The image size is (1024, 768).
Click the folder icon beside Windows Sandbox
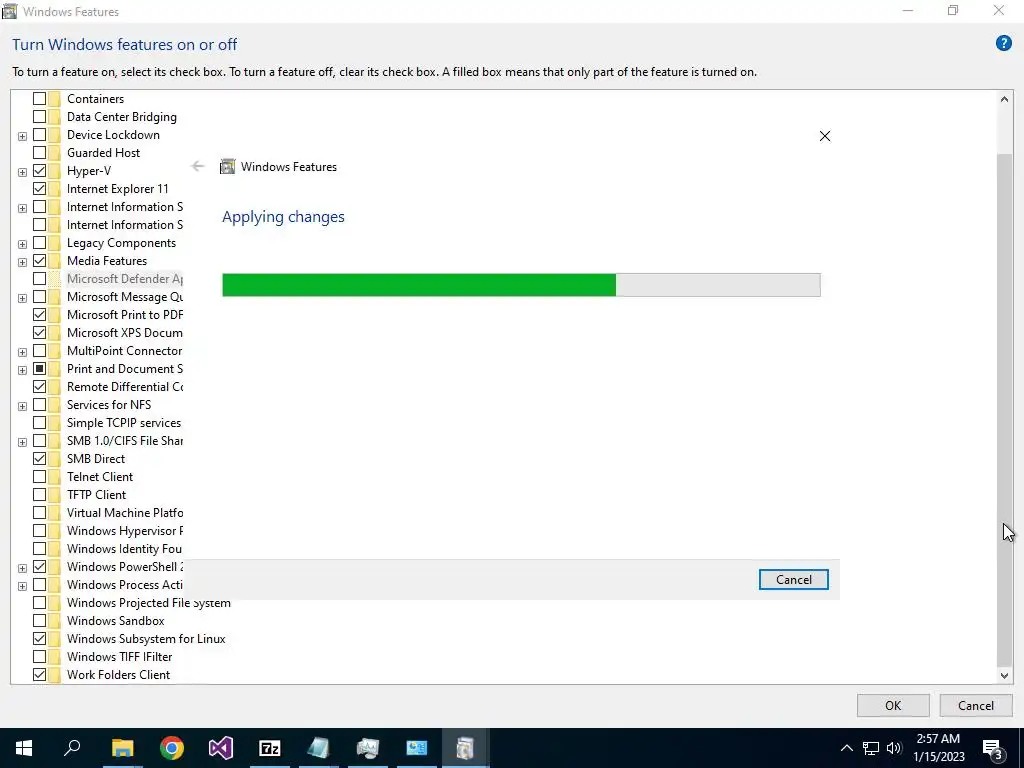click(54, 620)
